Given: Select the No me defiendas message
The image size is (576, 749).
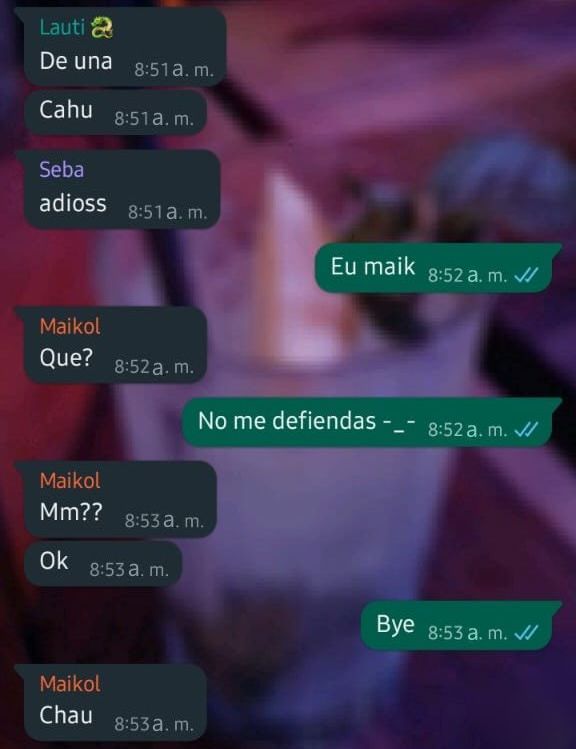Looking at the screenshot, I should pyautogui.click(x=371, y=423).
